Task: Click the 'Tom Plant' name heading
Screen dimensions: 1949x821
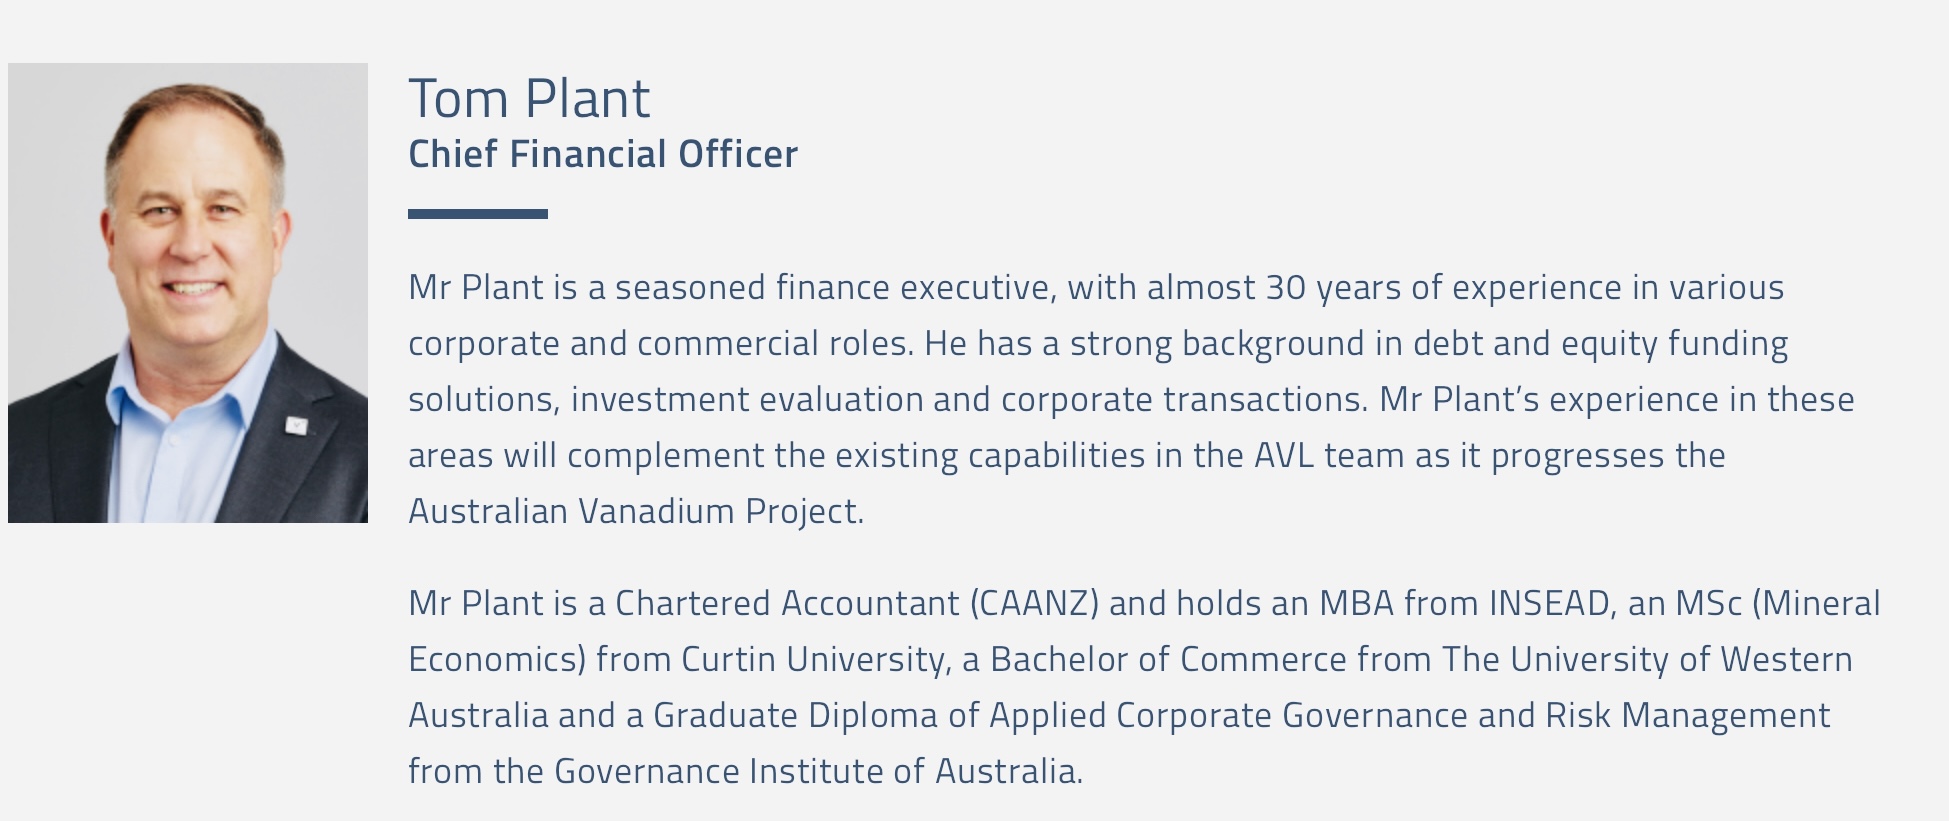Action: click(529, 98)
